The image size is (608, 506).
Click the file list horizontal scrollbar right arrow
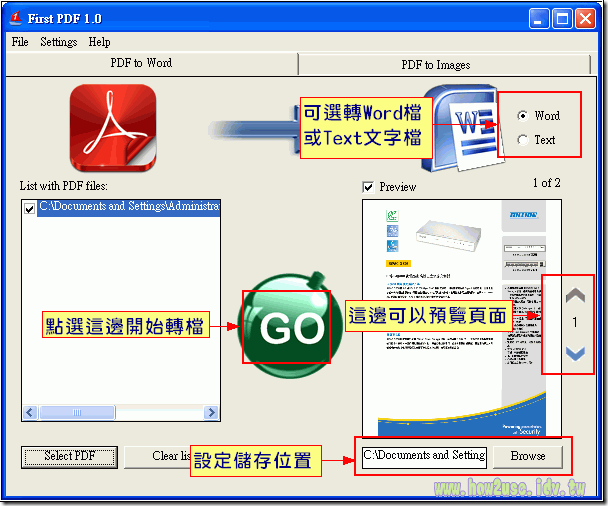pos(211,412)
